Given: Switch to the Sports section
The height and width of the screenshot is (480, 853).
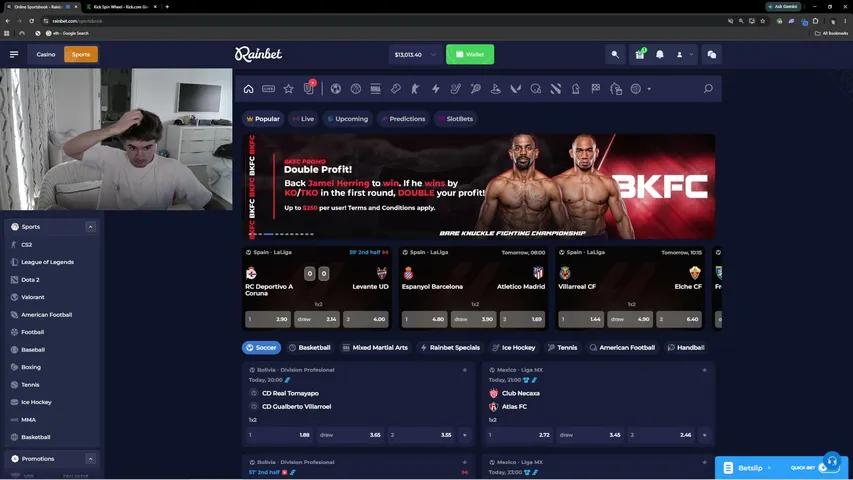Looking at the screenshot, I should [81, 54].
